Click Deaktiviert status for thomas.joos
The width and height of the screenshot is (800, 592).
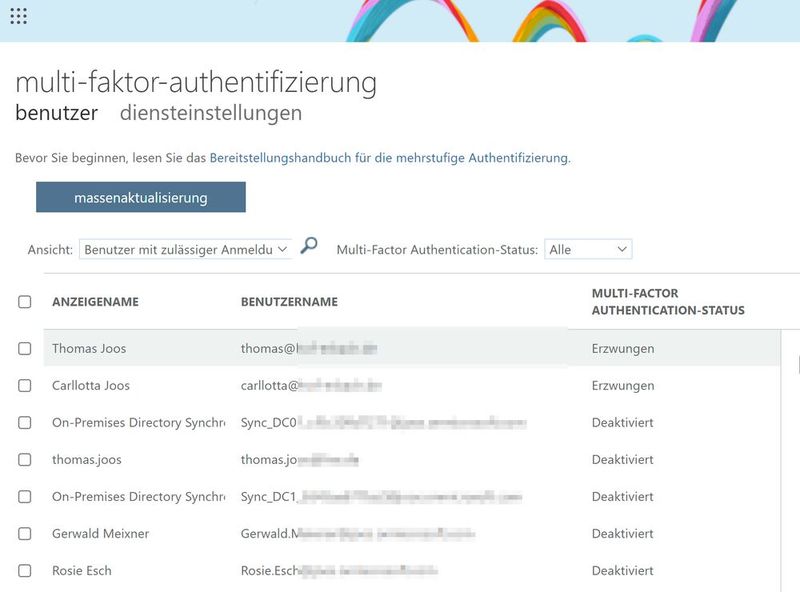[x=622, y=459]
